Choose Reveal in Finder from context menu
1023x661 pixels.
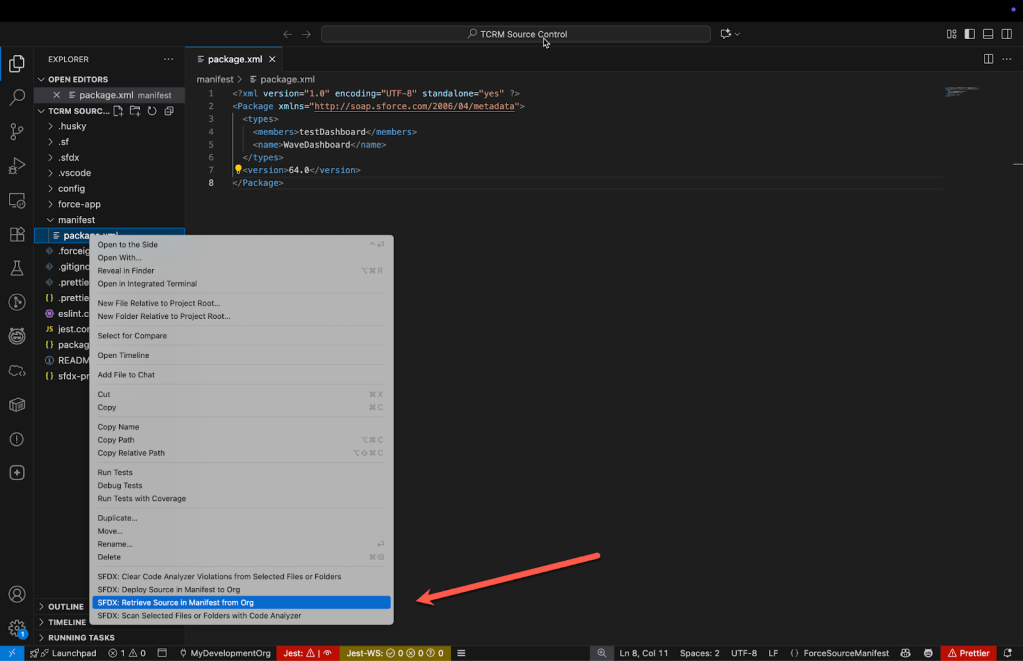(x=126, y=271)
